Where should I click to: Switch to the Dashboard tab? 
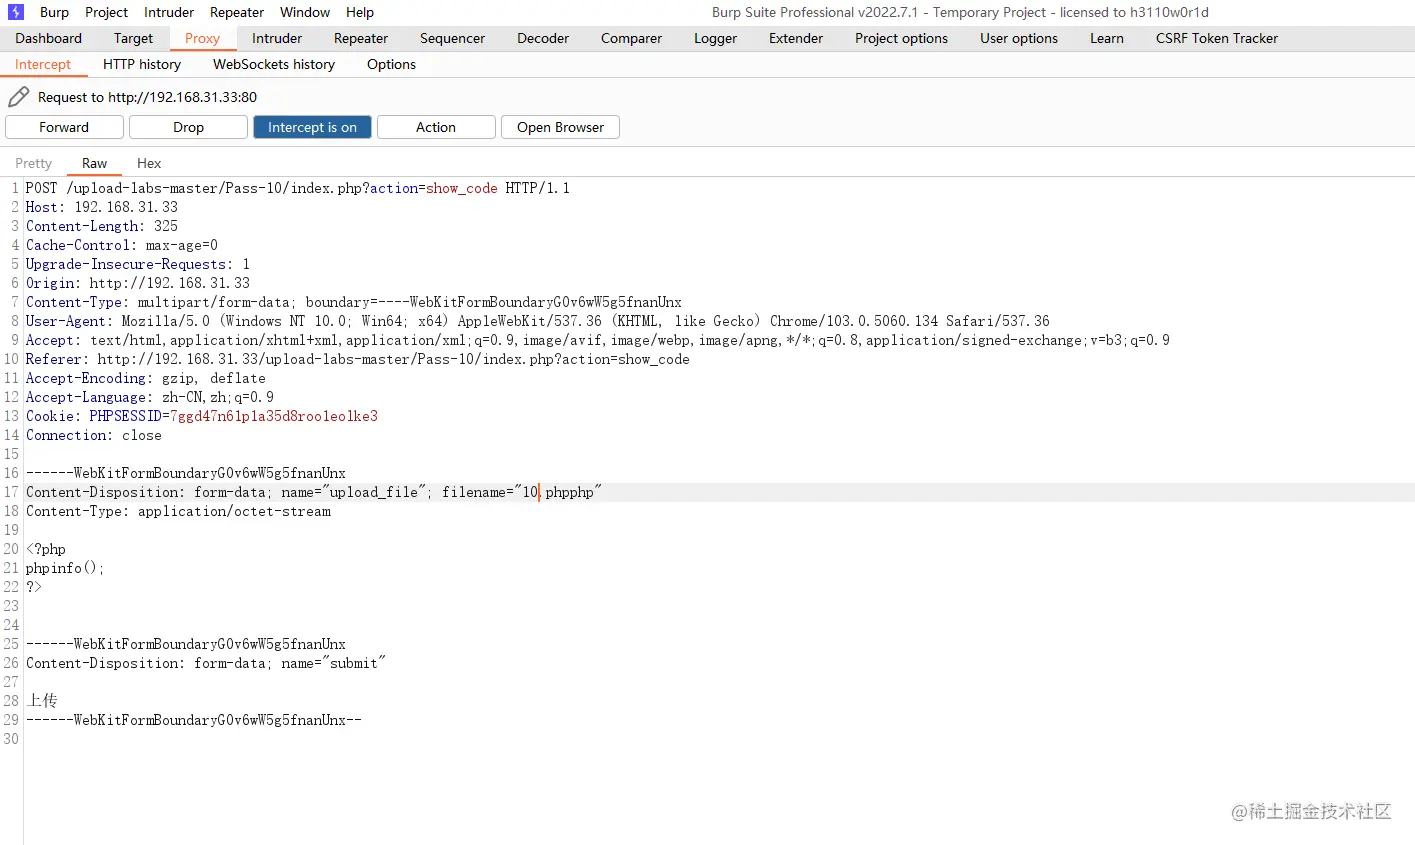coord(49,38)
